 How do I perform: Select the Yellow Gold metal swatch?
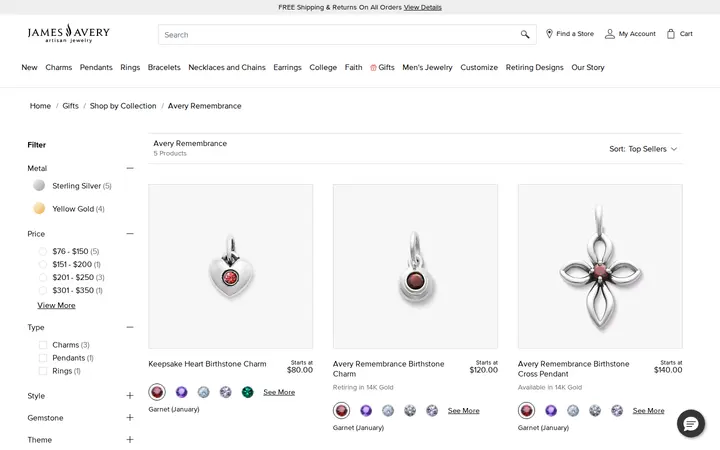click(39, 208)
